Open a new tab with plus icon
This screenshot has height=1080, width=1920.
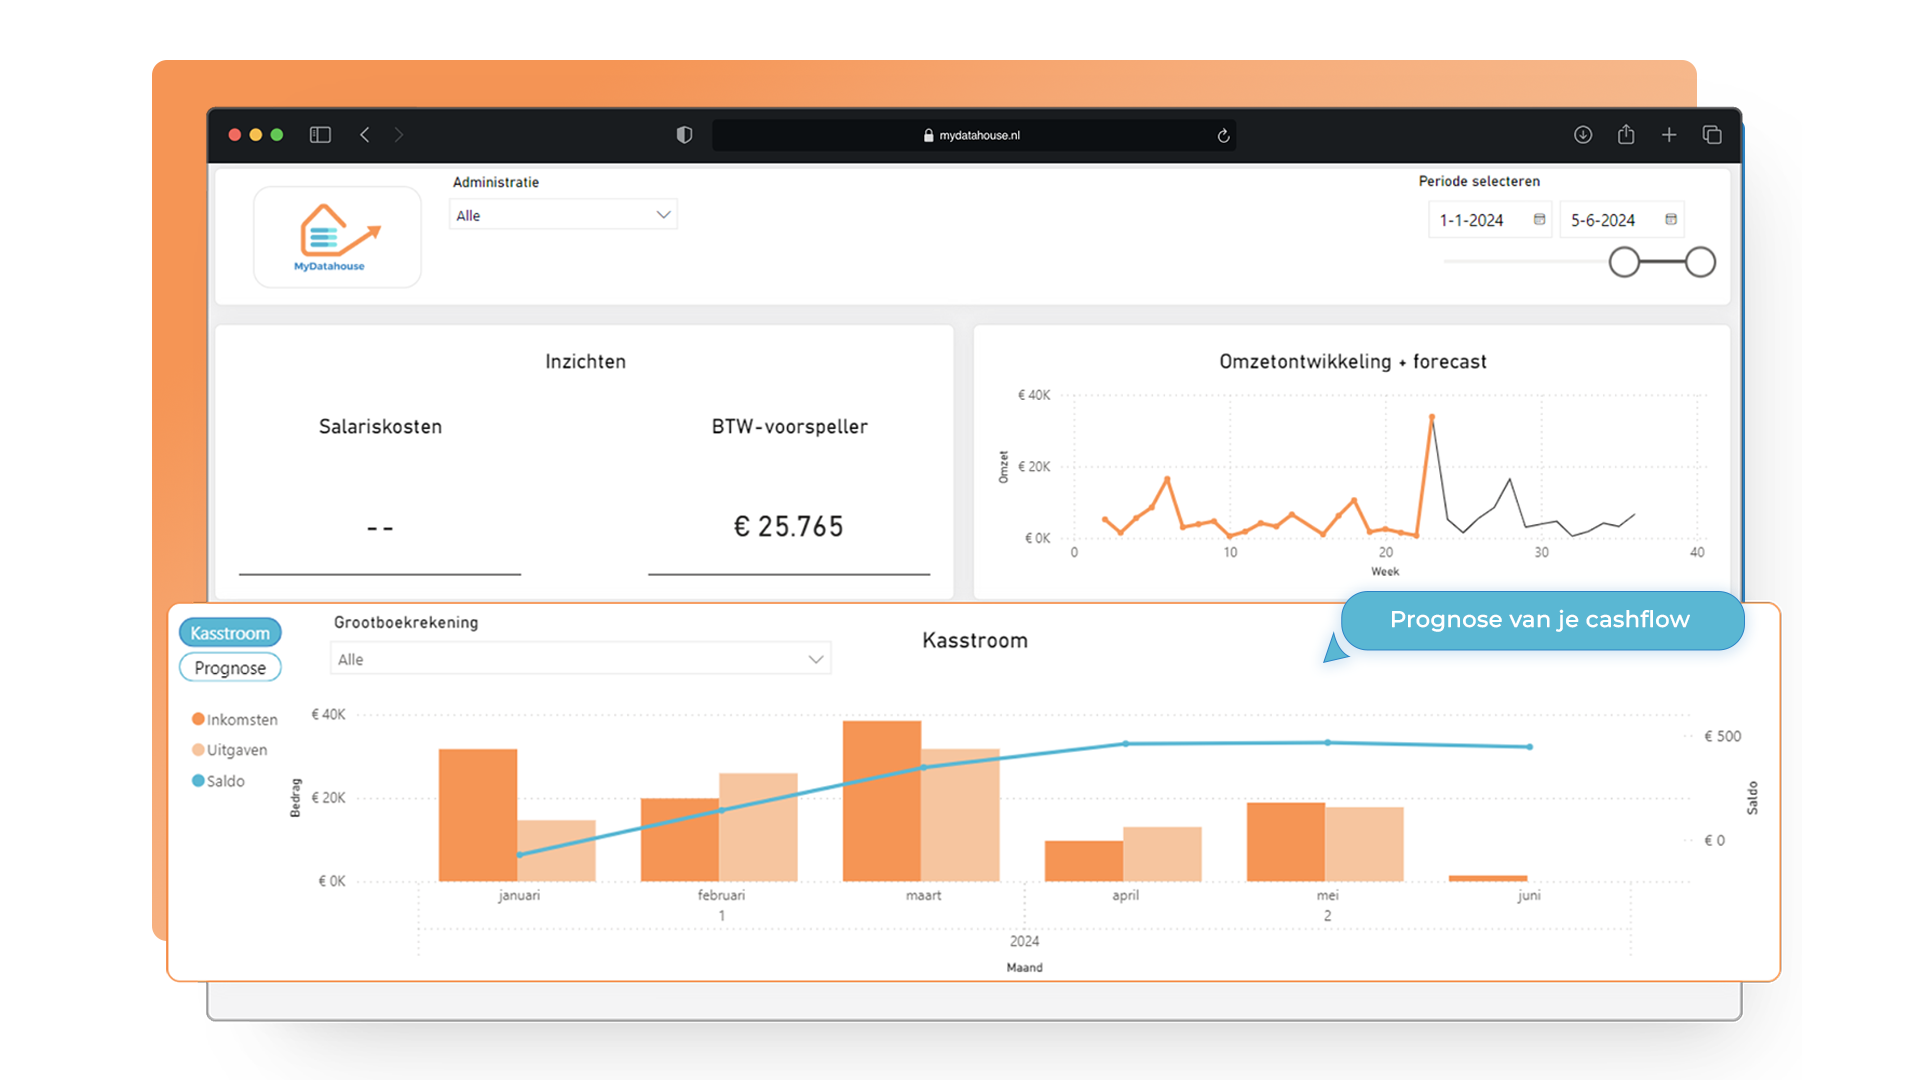pyautogui.click(x=1669, y=135)
